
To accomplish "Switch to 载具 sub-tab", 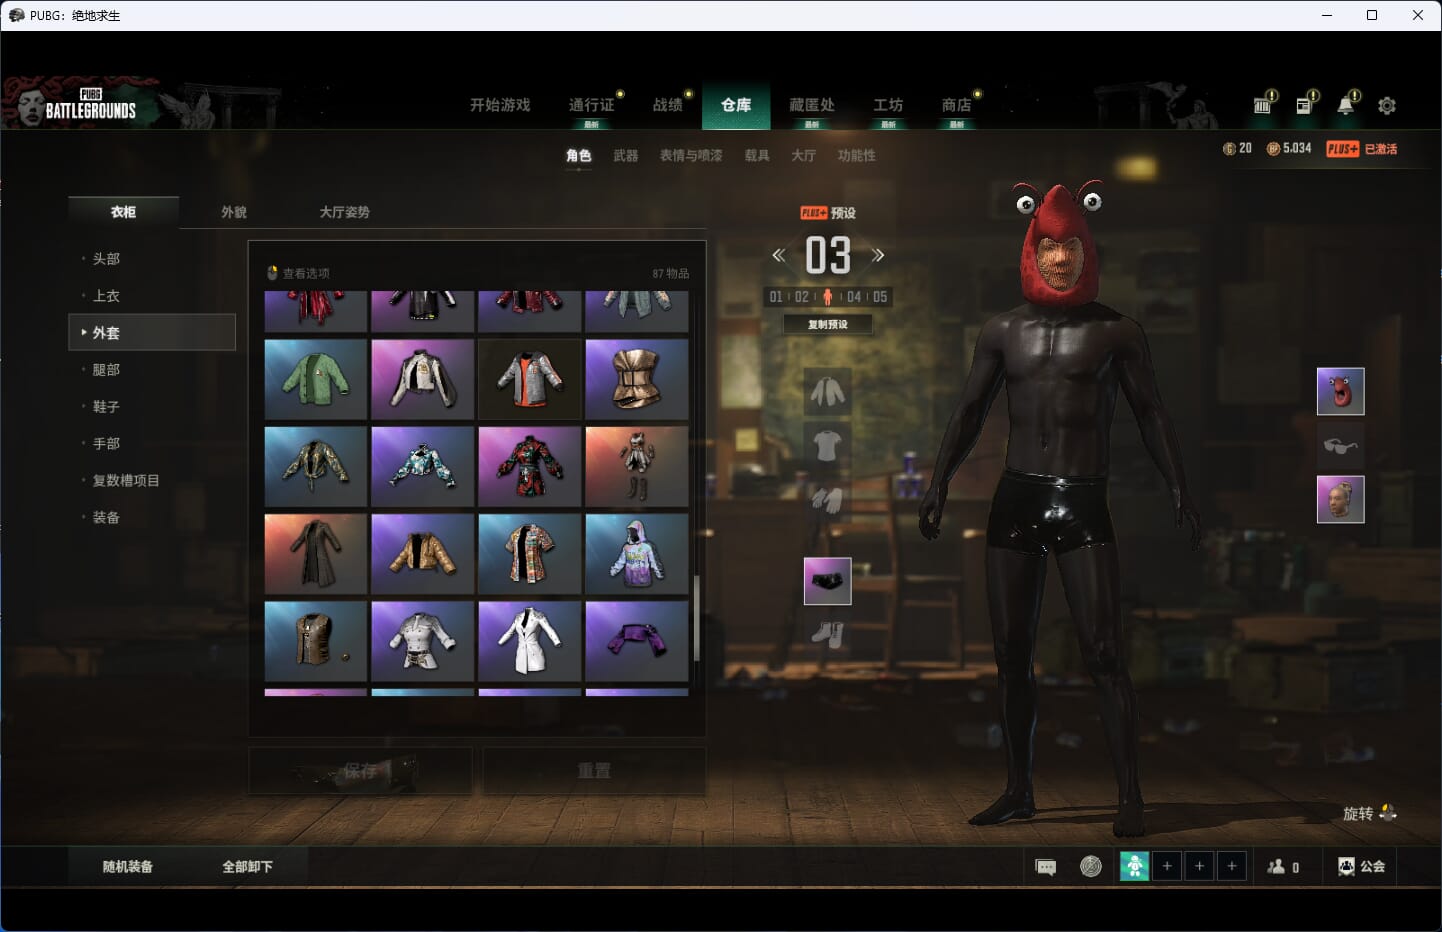I will [757, 156].
